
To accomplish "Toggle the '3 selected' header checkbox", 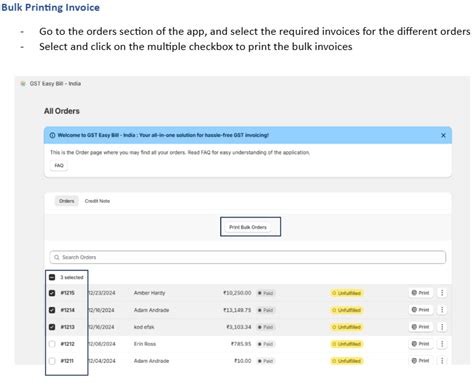I will 52,277.
